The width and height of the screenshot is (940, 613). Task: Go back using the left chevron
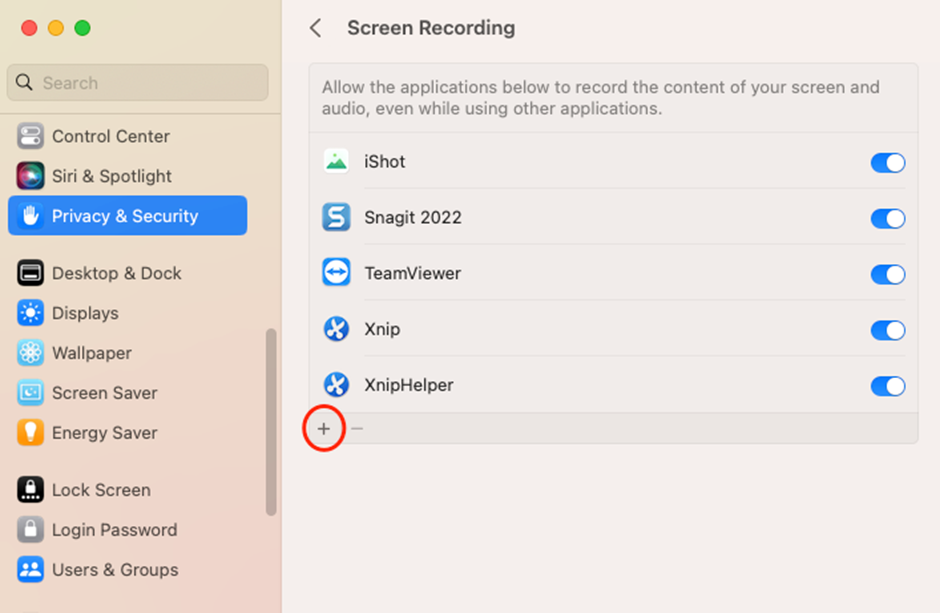(316, 28)
